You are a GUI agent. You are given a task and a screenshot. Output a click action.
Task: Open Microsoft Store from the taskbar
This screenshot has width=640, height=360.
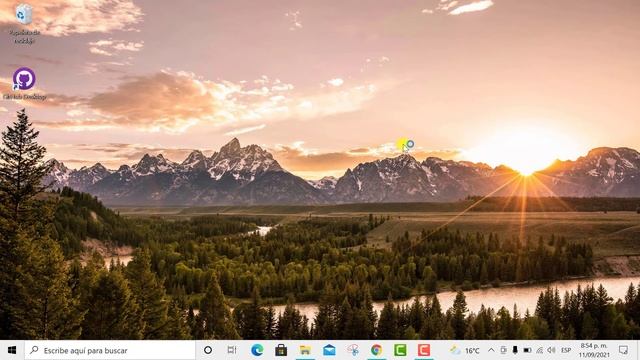pyautogui.click(x=281, y=350)
